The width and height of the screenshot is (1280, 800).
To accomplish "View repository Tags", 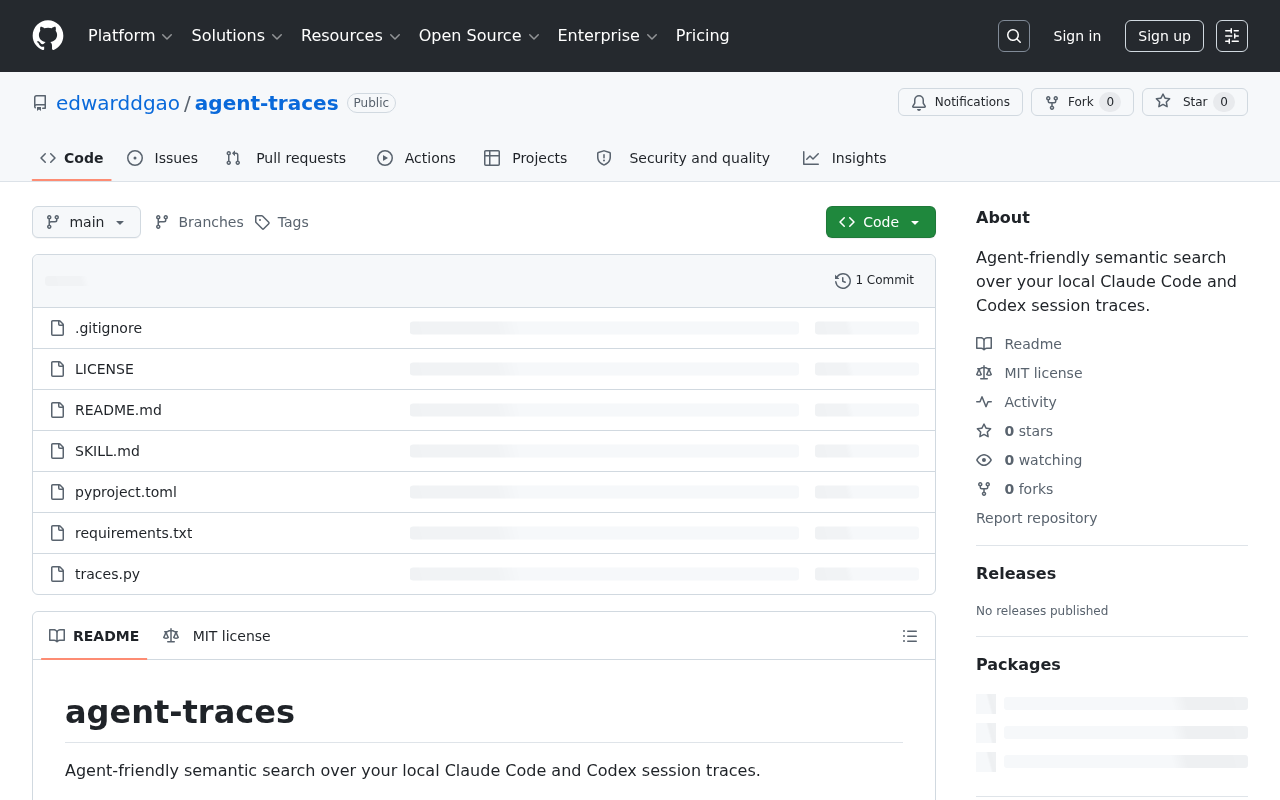I will tap(281, 222).
